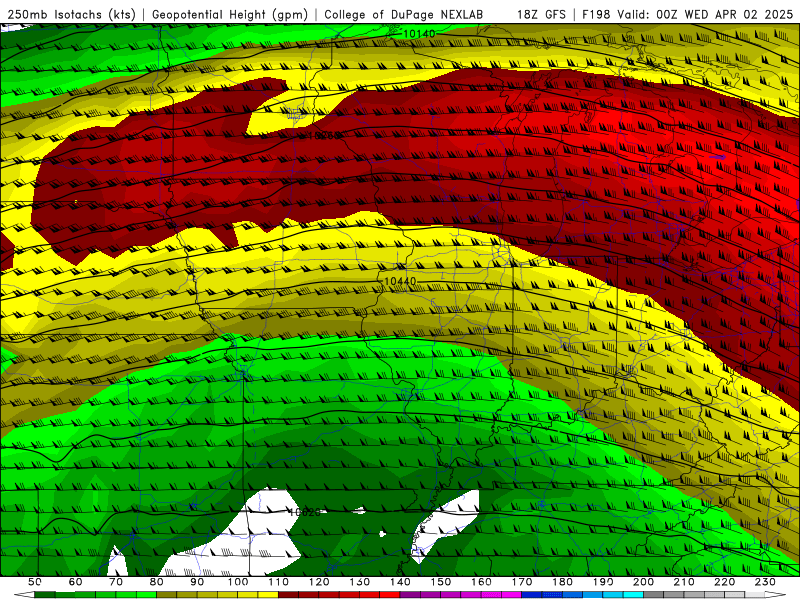Click the 110 knots legend label
The height and width of the screenshot is (600, 800).
pos(279,582)
